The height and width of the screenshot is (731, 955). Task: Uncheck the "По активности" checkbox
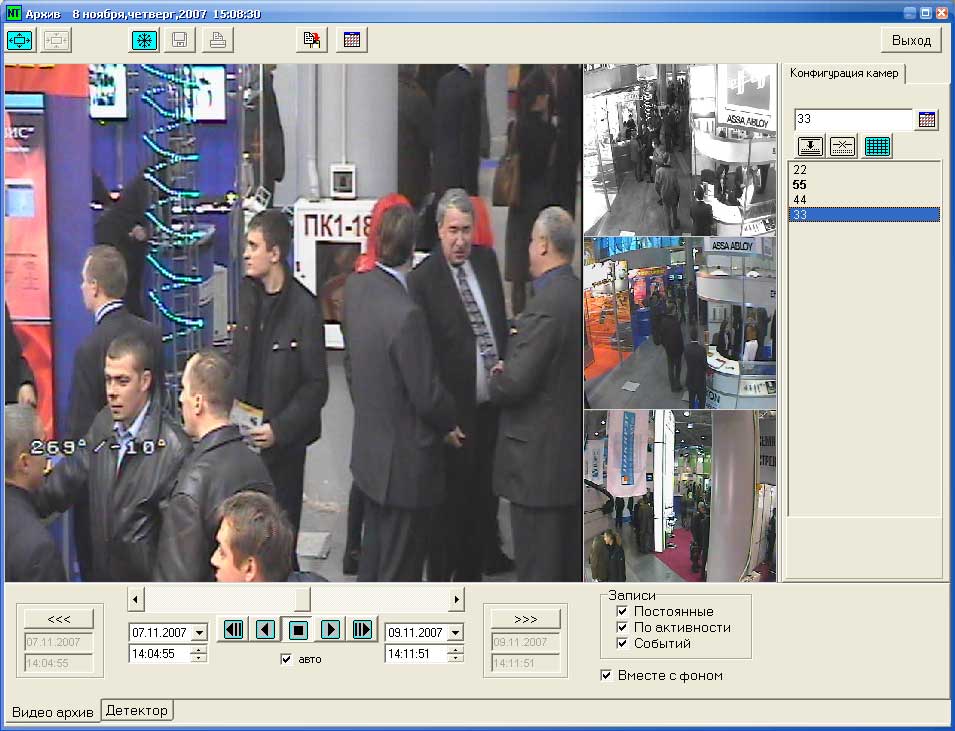pyautogui.click(x=622, y=627)
